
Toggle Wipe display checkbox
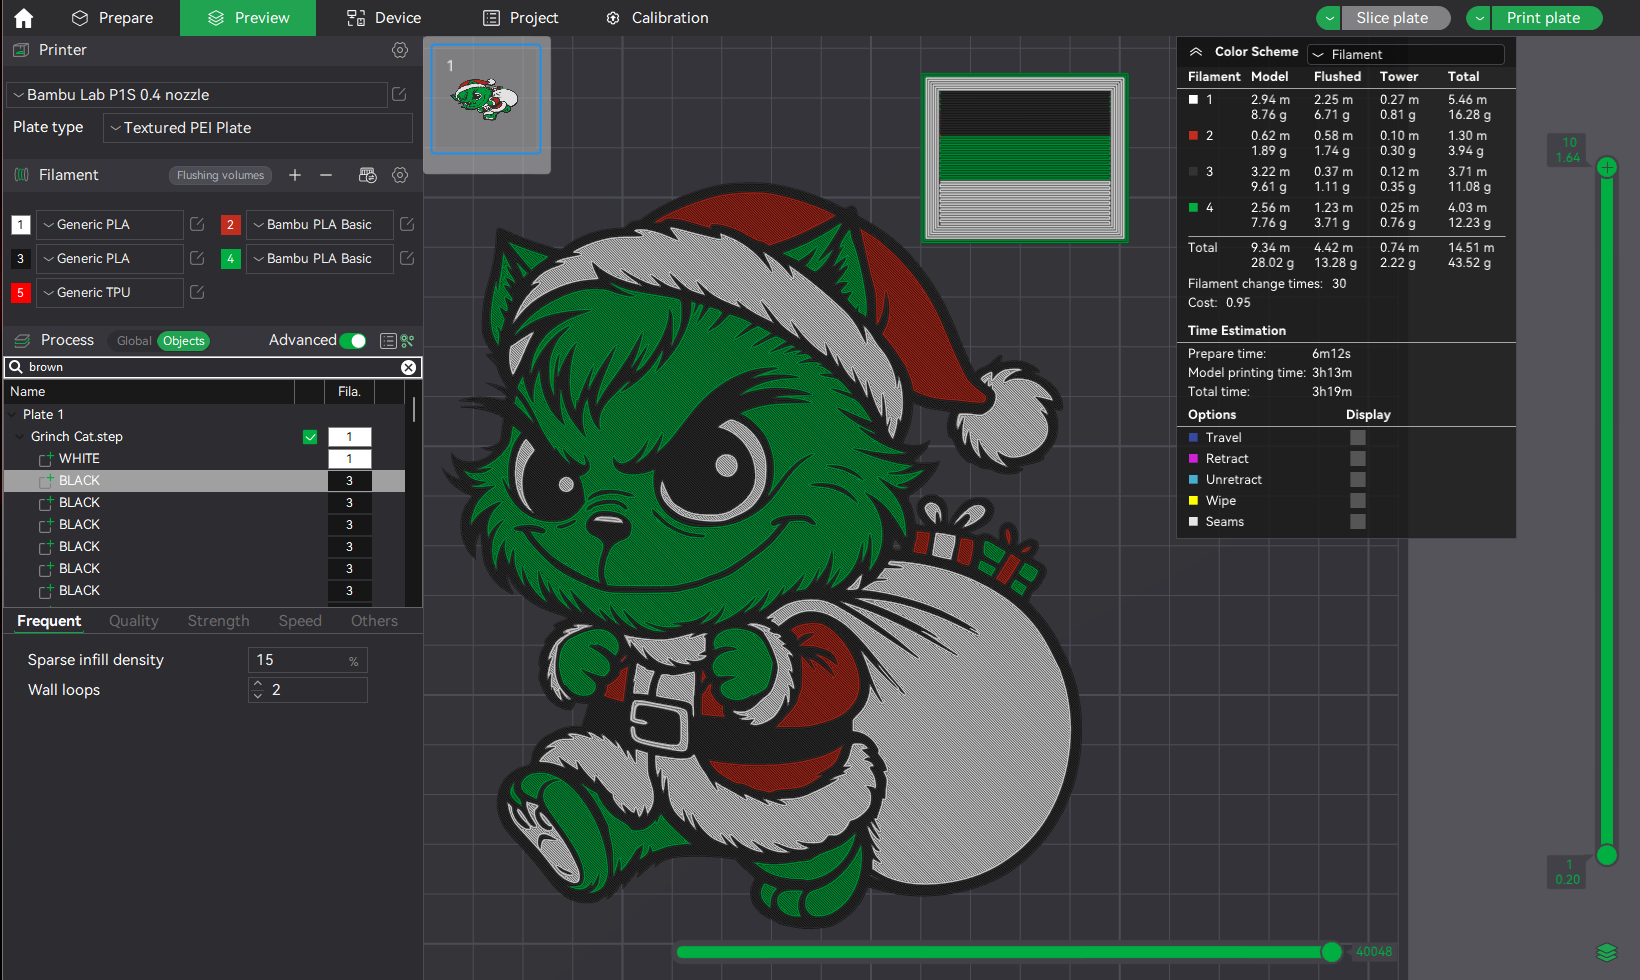(1358, 500)
